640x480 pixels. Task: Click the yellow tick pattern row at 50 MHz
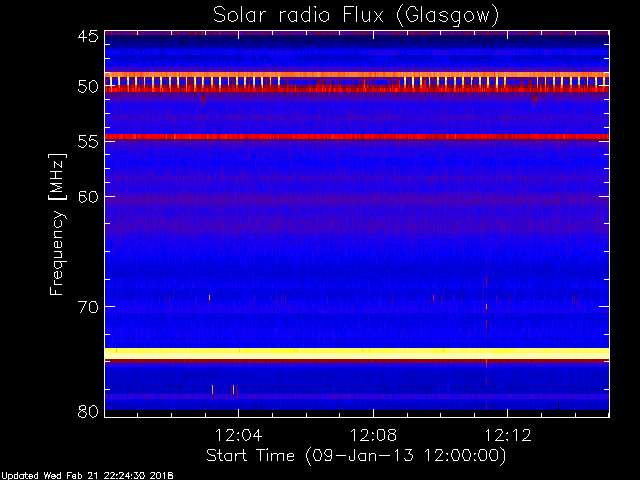click(x=357, y=81)
